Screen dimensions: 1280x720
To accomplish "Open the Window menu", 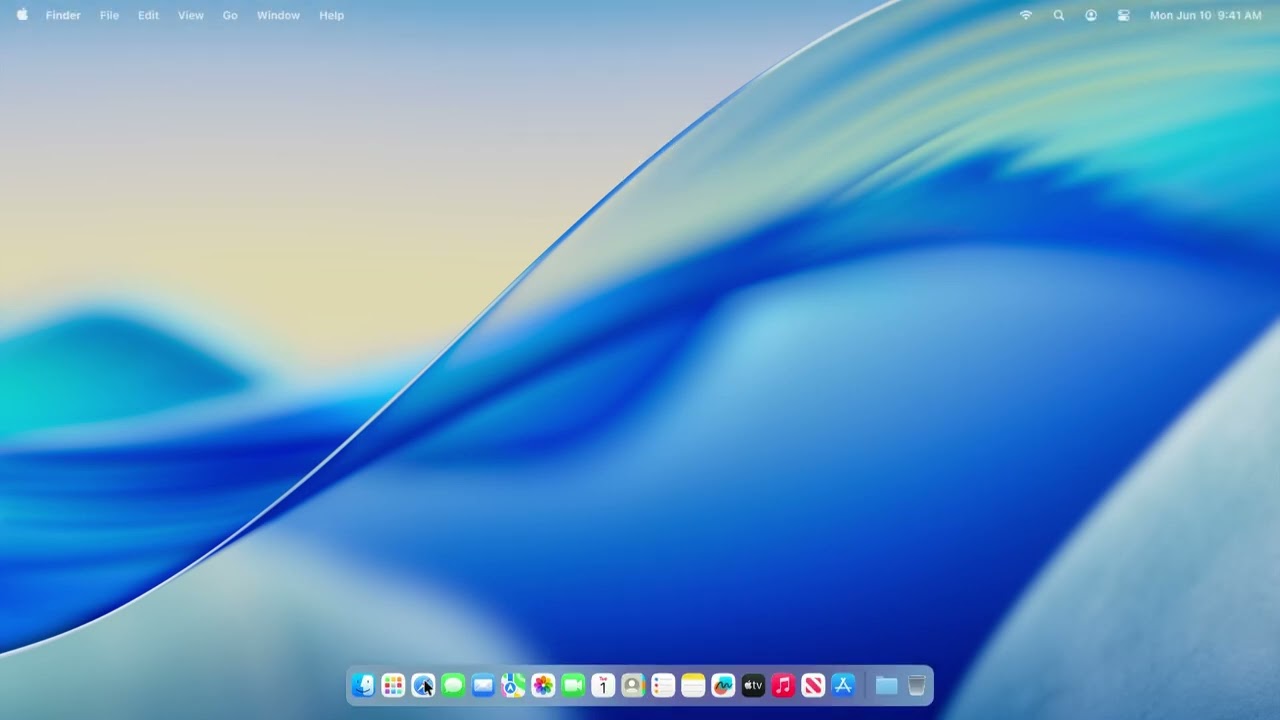I will coord(278,15).
